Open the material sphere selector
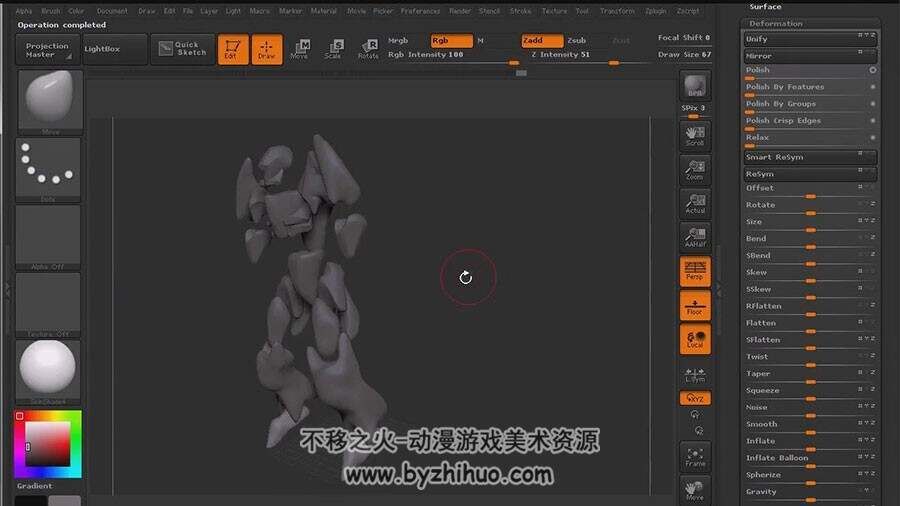Viewport: 900px width, 506px height. pyautogui.click(x=48, y=372)
